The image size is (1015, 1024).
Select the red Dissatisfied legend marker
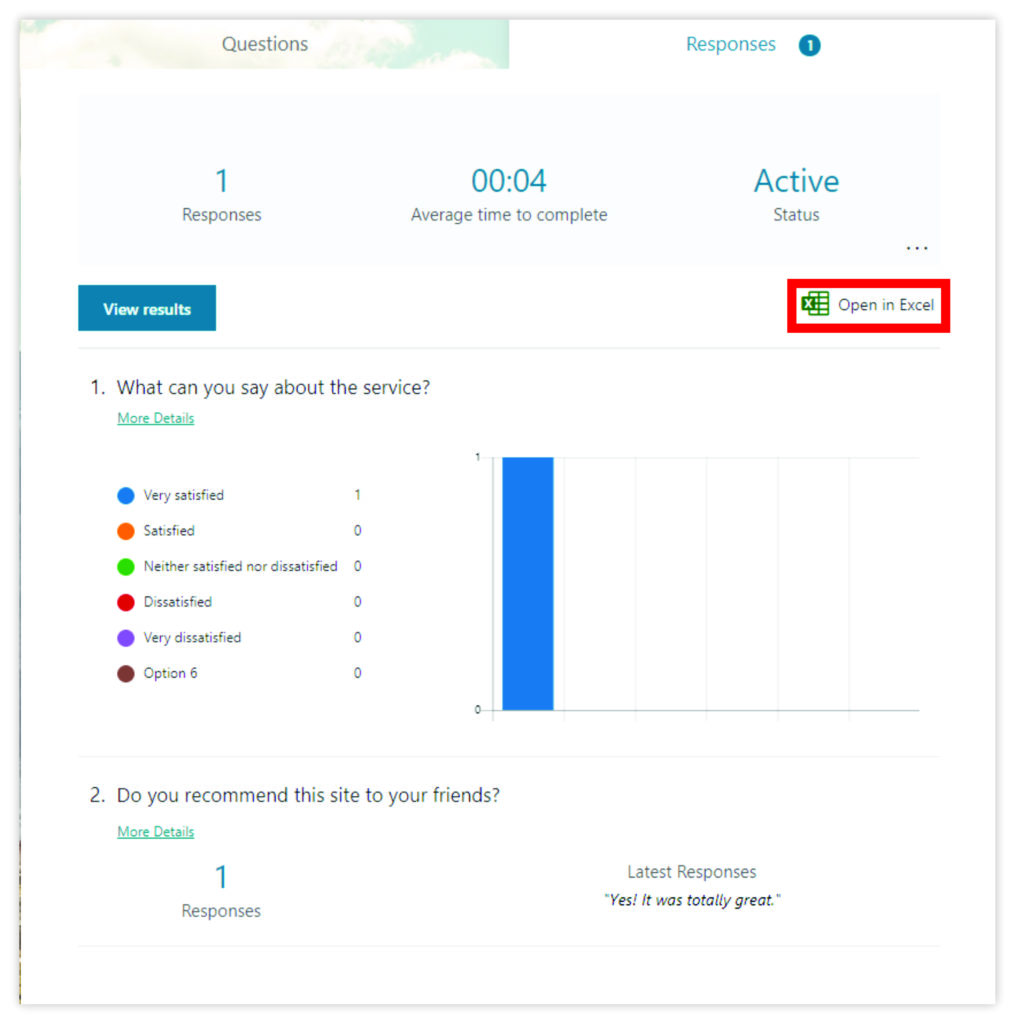tap(126, 602)
